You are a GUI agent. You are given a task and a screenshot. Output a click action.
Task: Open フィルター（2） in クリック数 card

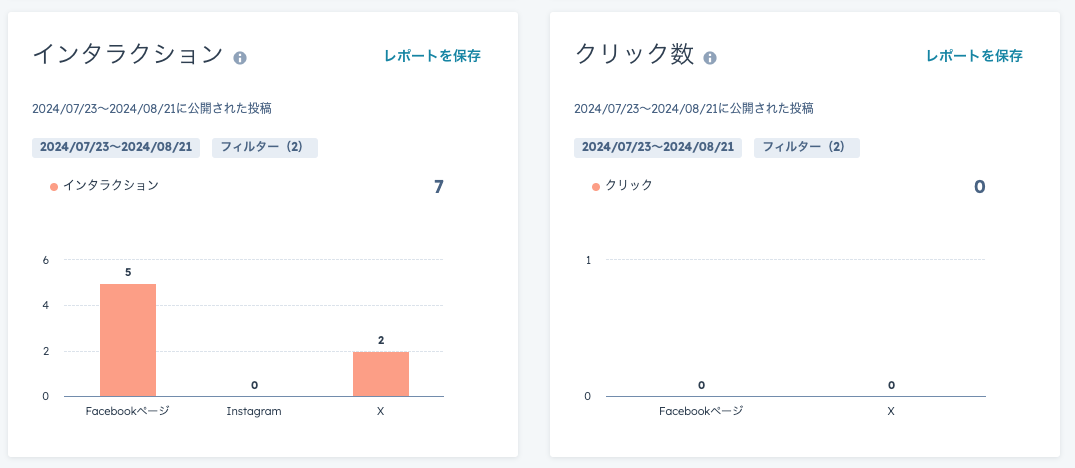(807, 147)
